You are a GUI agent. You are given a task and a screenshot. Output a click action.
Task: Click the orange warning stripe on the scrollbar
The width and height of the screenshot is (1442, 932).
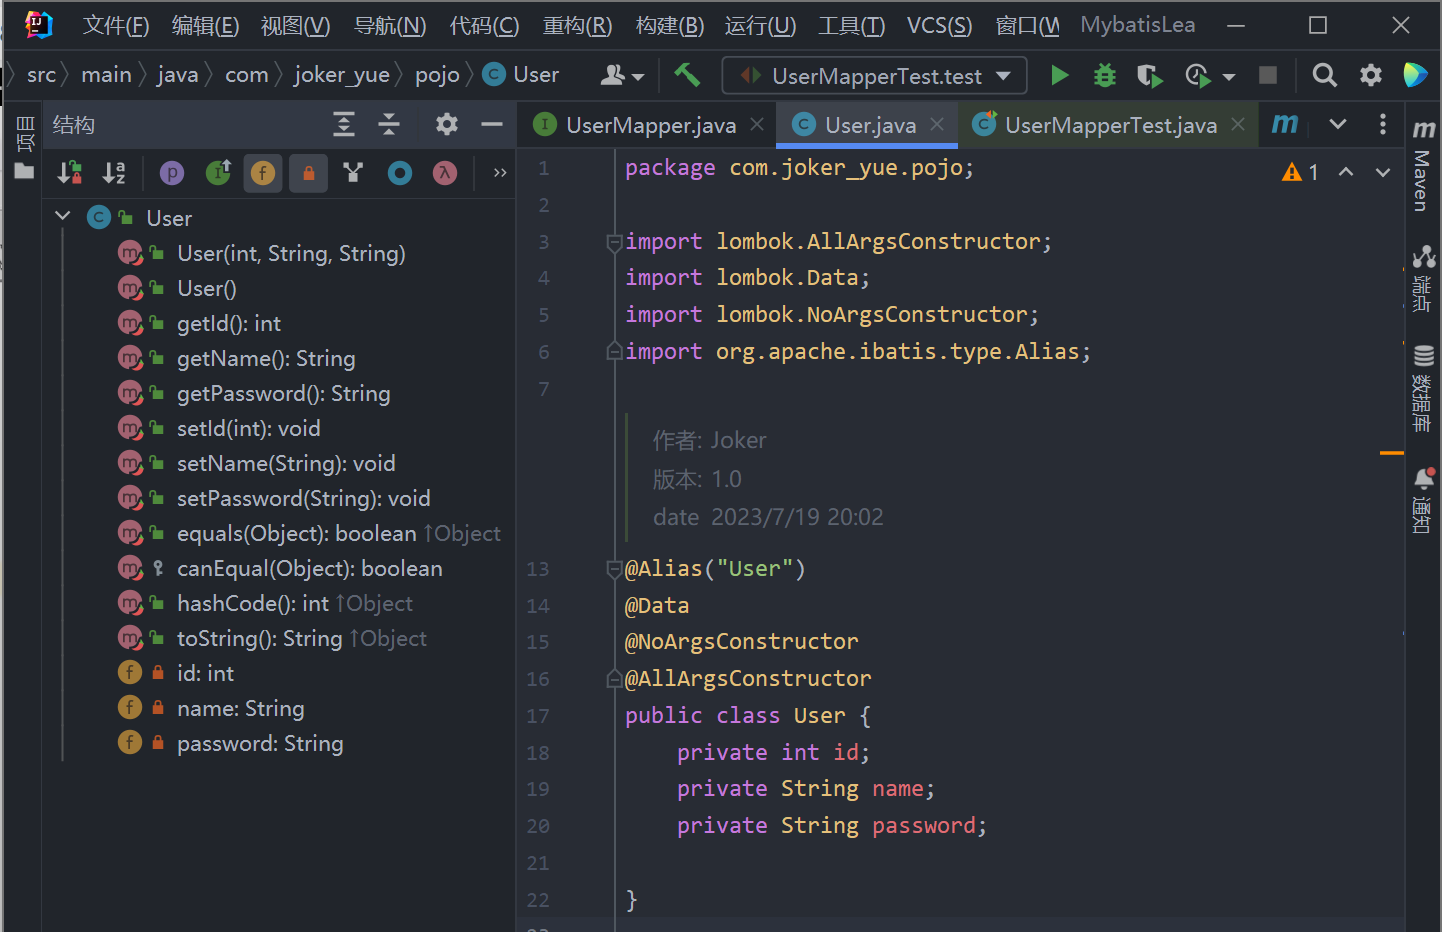coord(1391,453)
